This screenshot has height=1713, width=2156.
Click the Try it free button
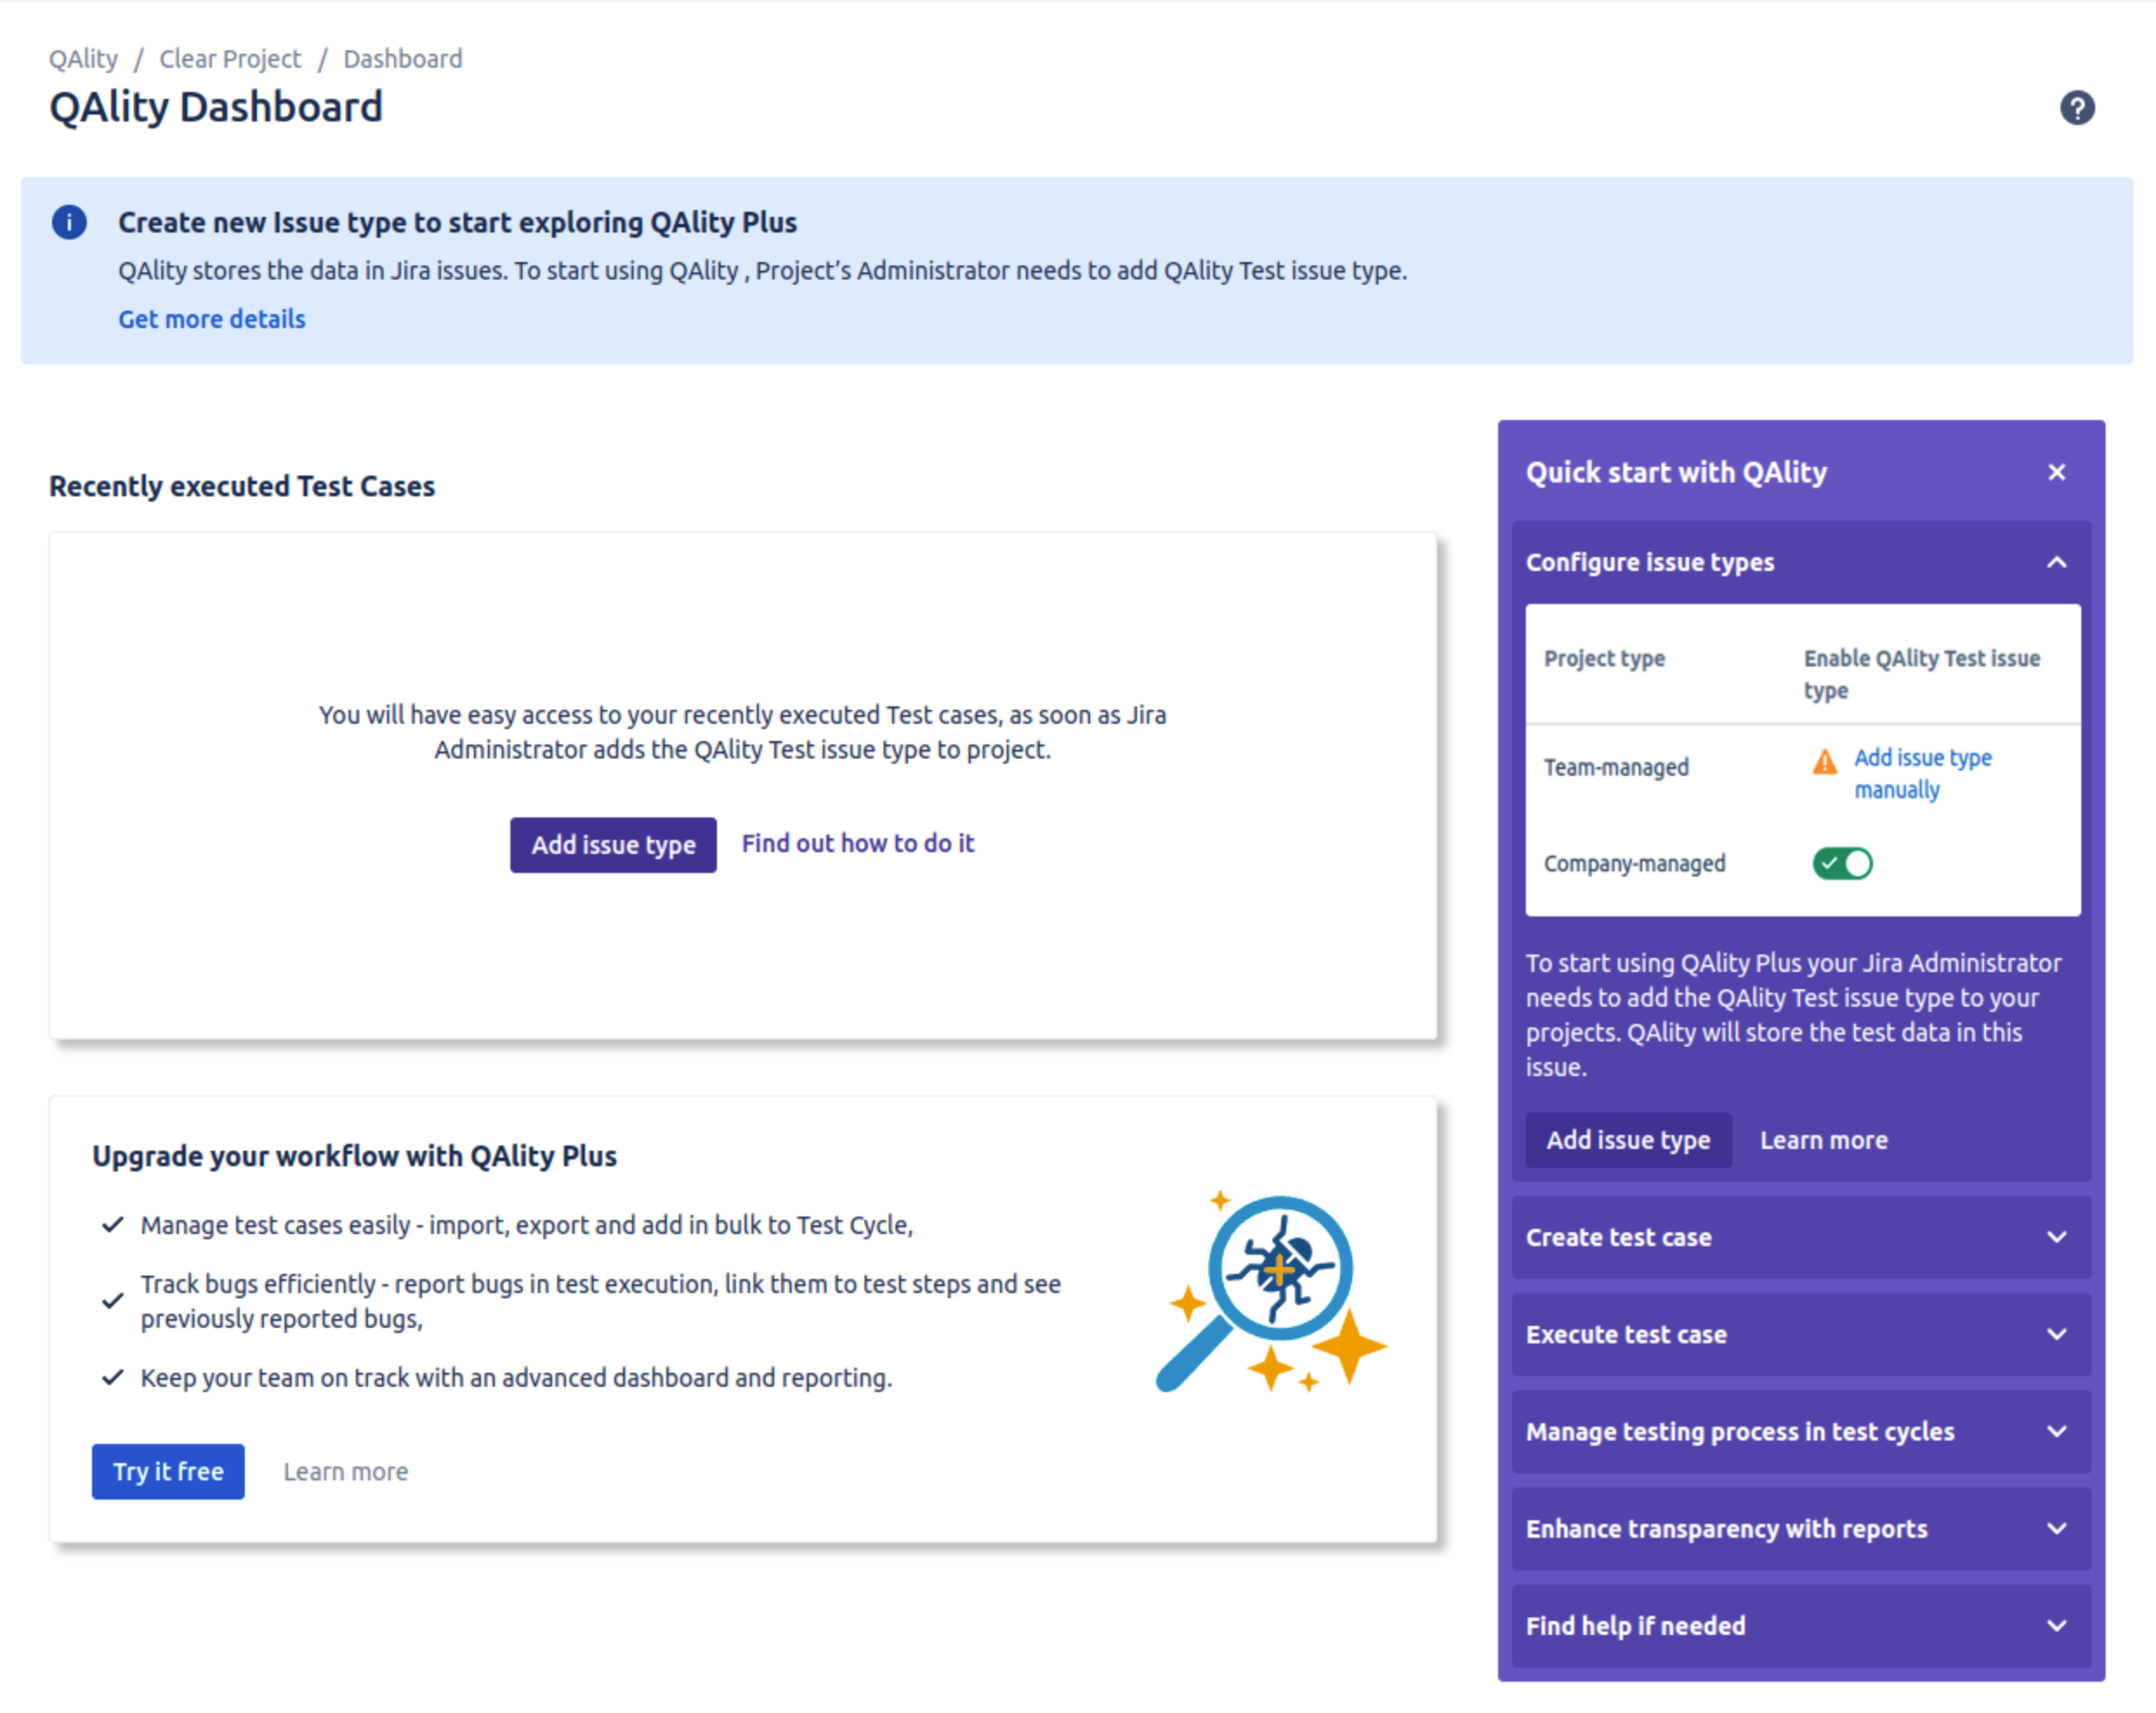coord(168,1471)
